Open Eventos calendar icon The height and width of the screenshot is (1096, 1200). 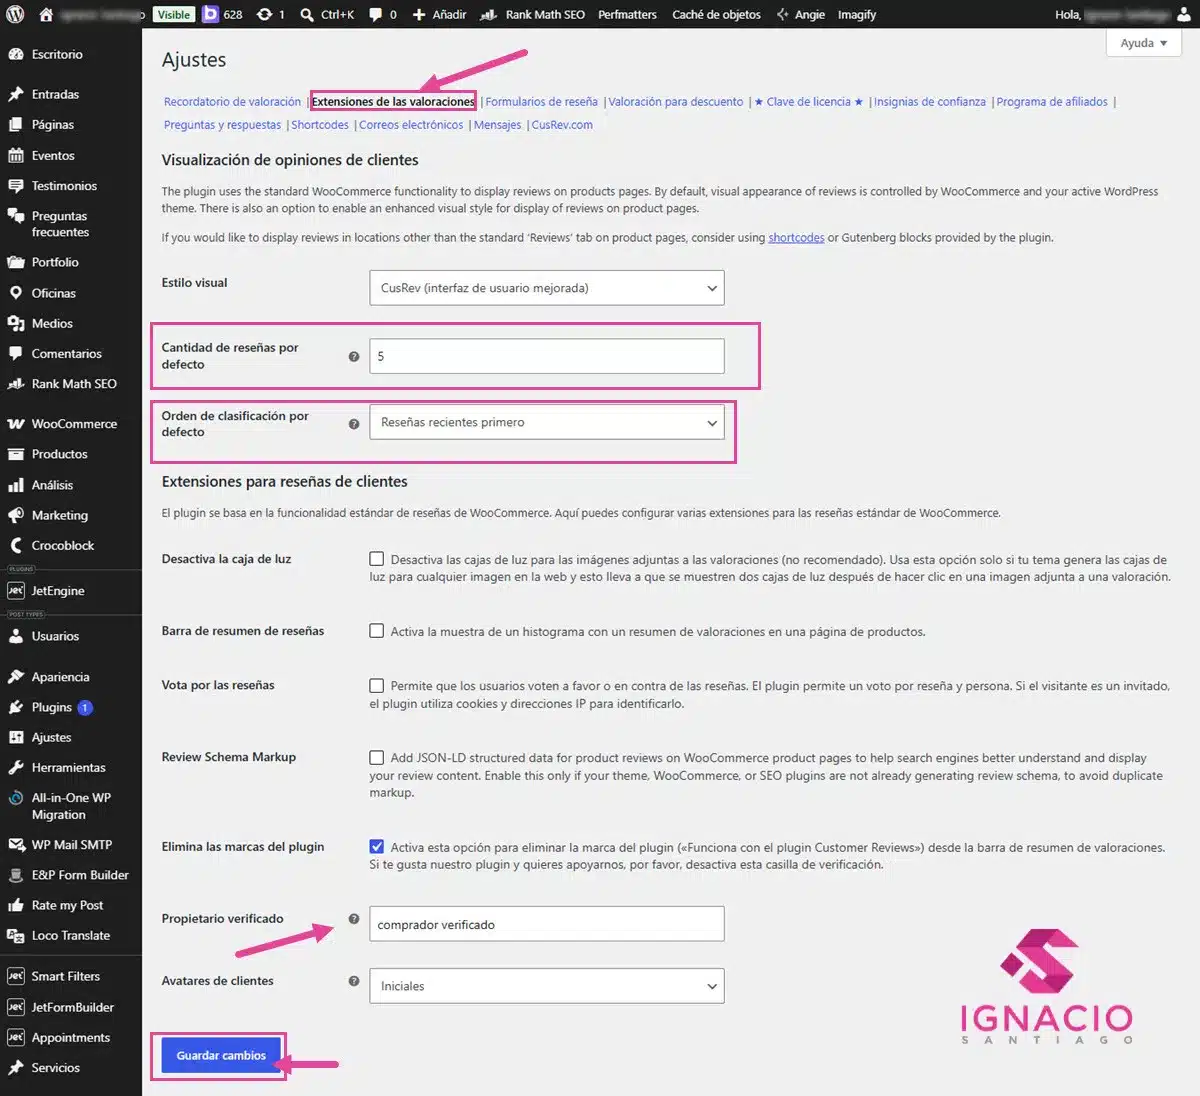click(16, 155)
